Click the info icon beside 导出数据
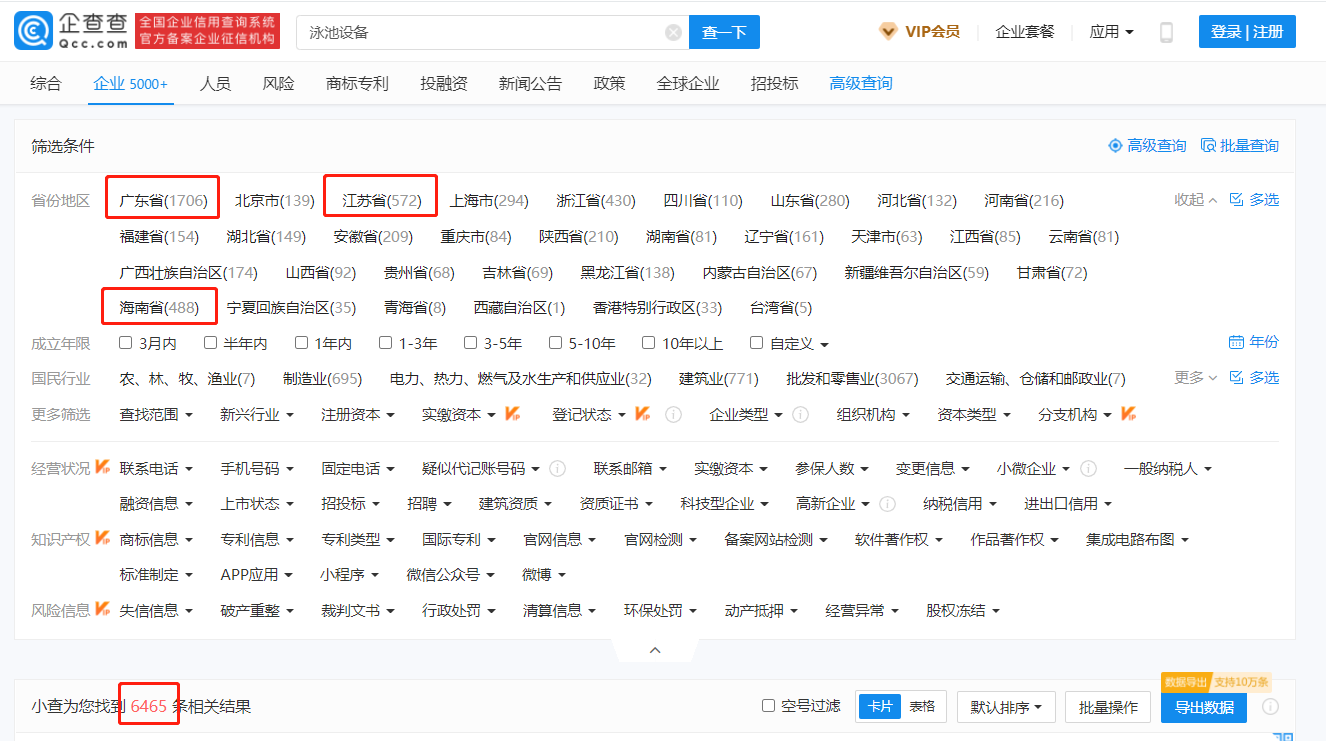Screen dimensions: 1326x741 1270,707
